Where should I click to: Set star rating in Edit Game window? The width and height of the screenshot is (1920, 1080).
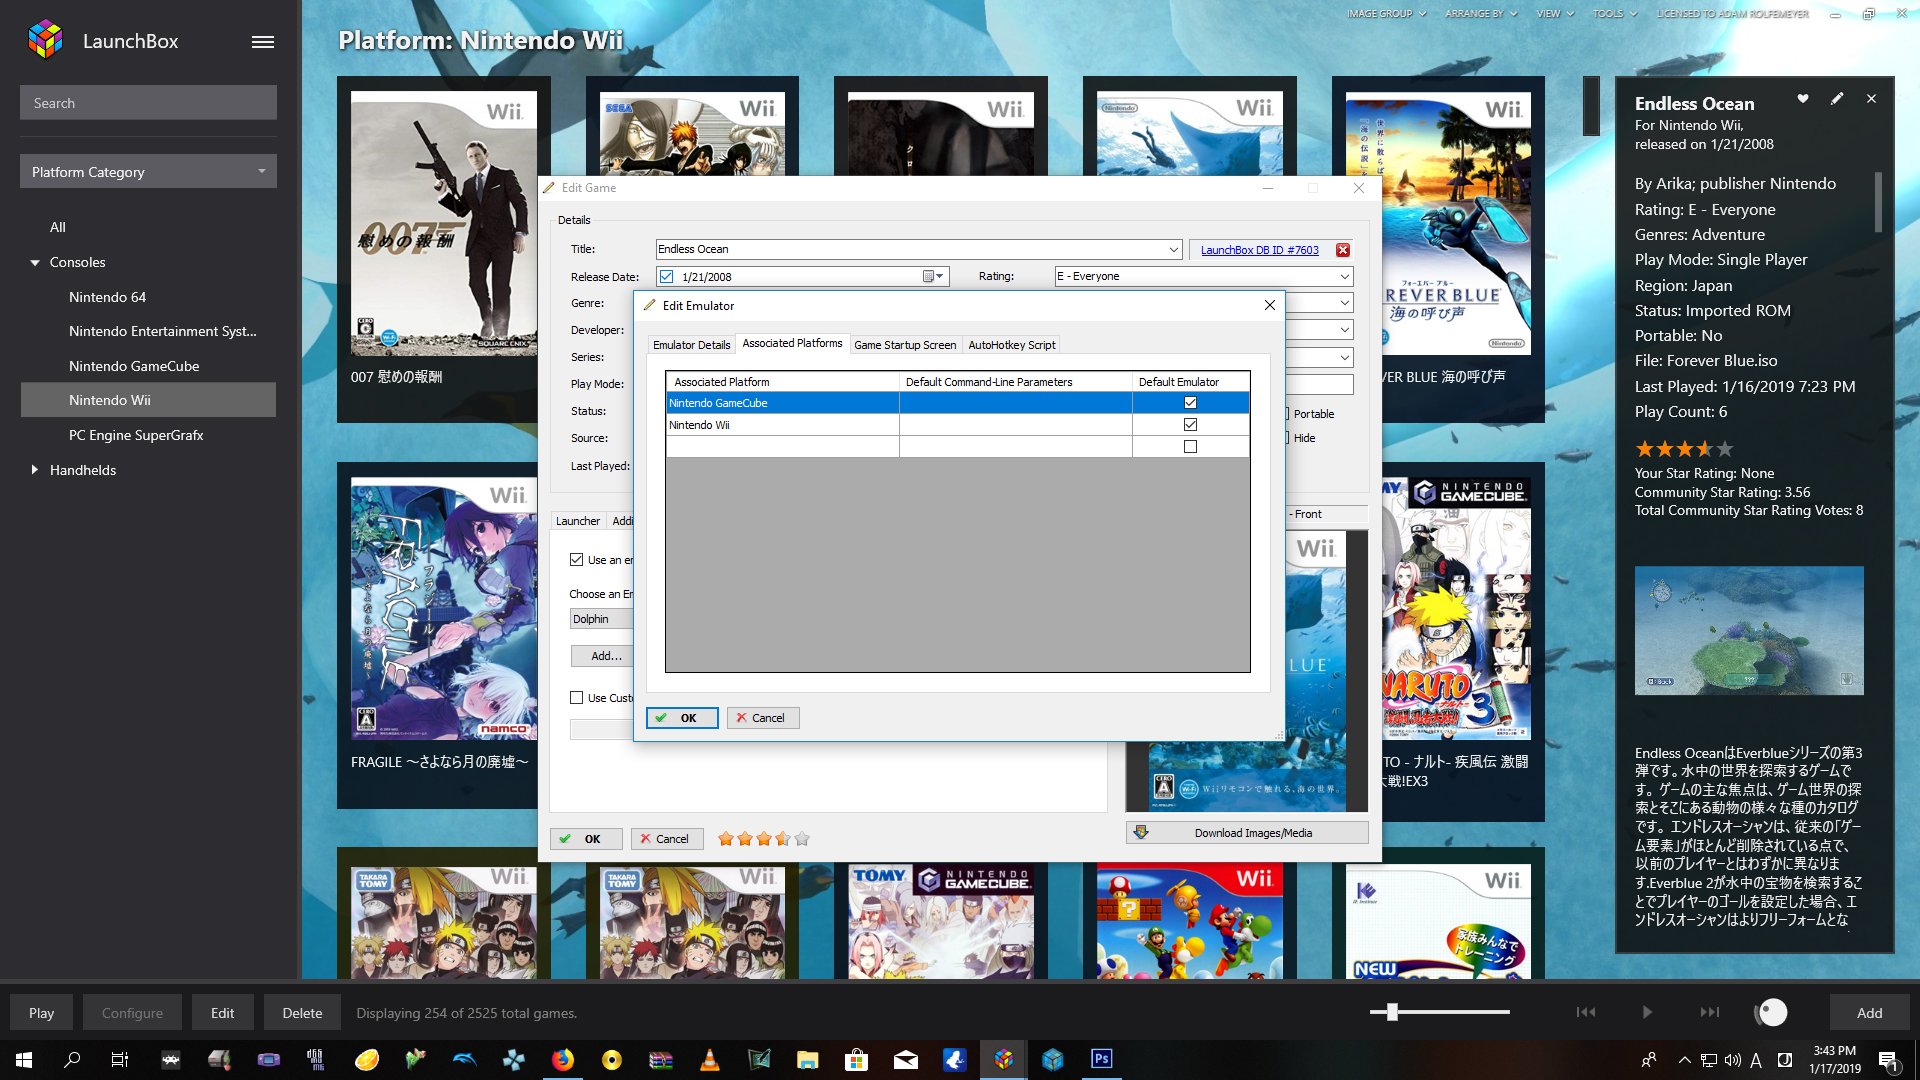pos(763,839)
